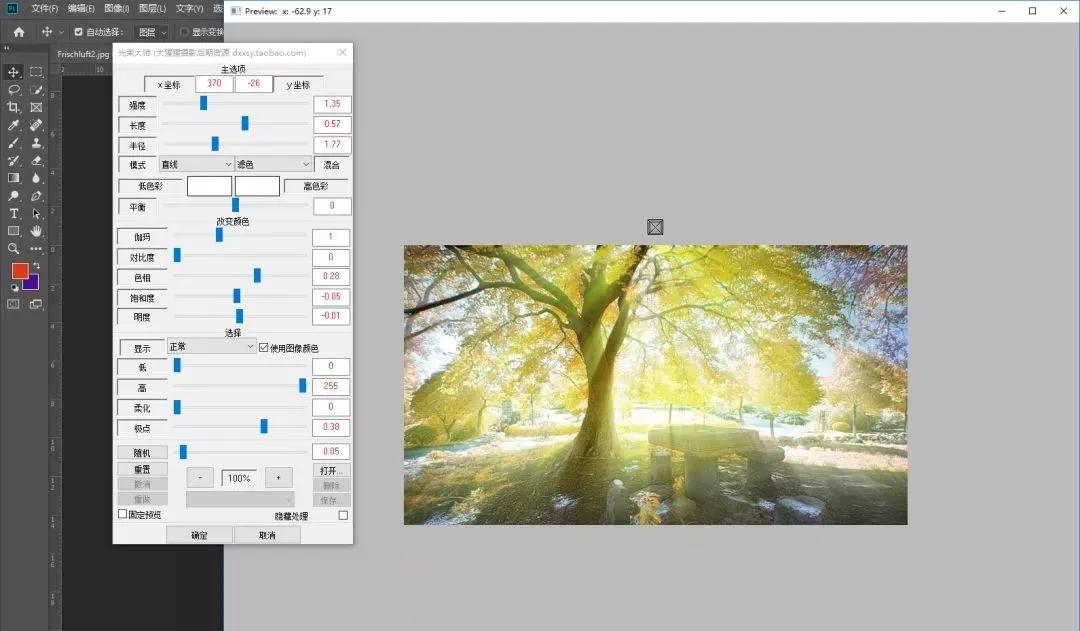
Task: Click the 确定 button
Action: coord(199,535)
